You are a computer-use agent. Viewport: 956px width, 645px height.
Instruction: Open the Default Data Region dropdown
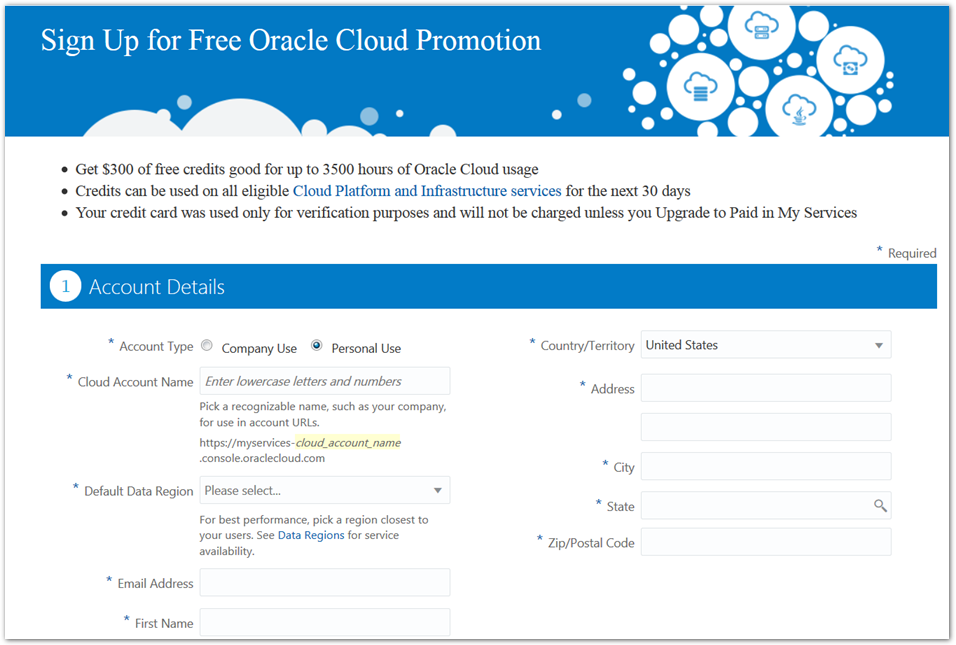point(324,490)
